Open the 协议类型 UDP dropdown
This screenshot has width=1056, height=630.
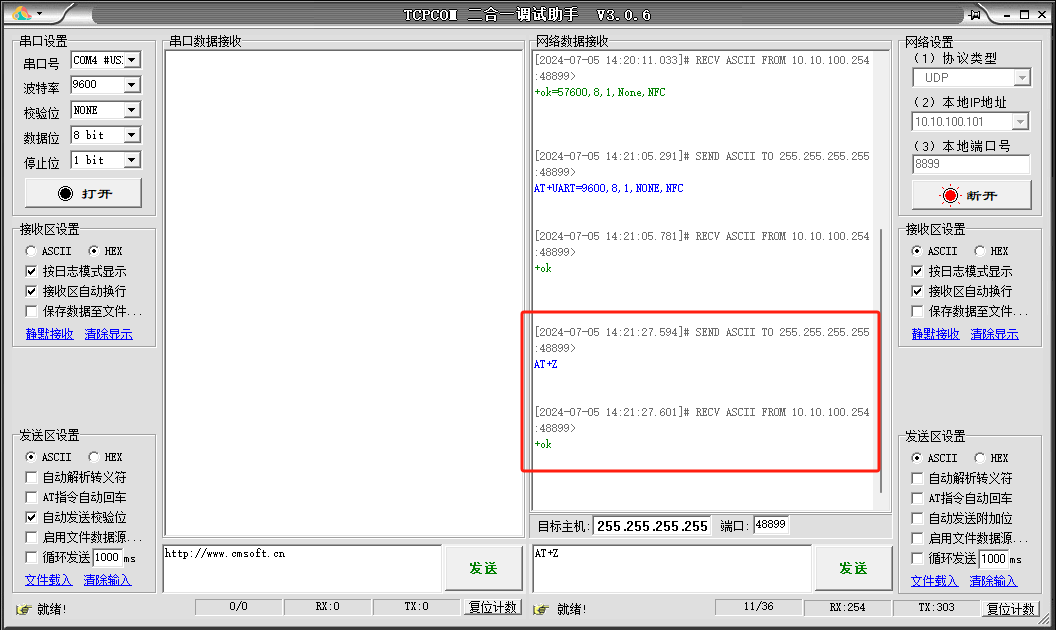(1022, 78)
